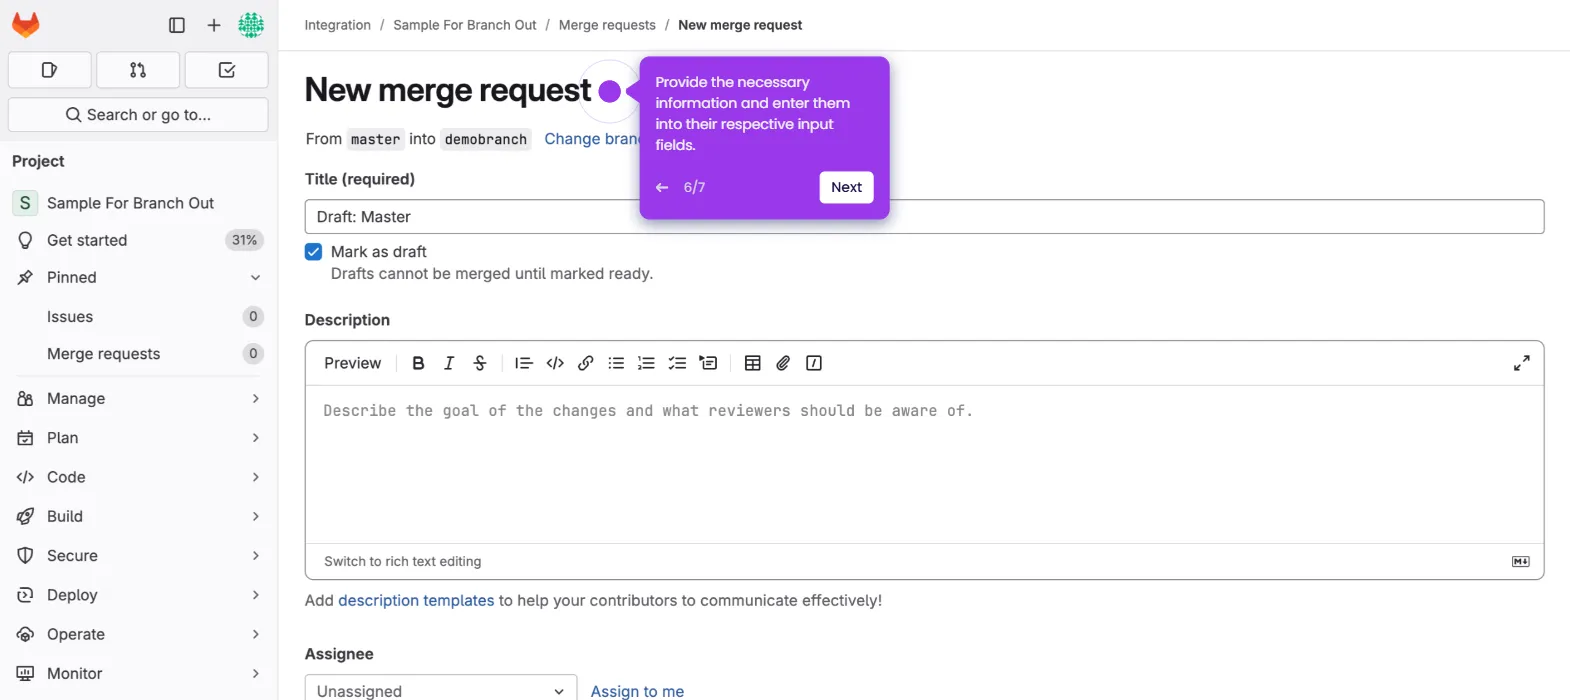
Task: Focus the description text area
Action: [924, 464]
